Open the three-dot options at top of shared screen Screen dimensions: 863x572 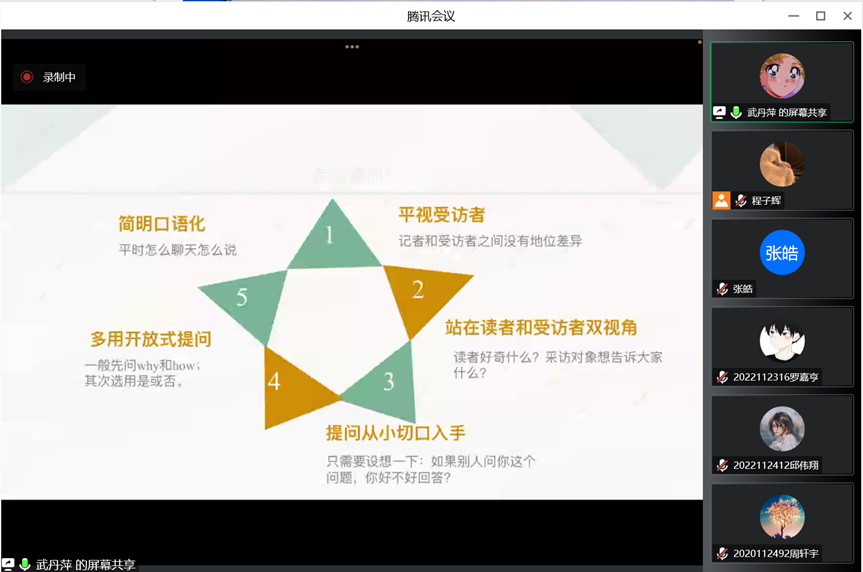(x=352, y=47)
